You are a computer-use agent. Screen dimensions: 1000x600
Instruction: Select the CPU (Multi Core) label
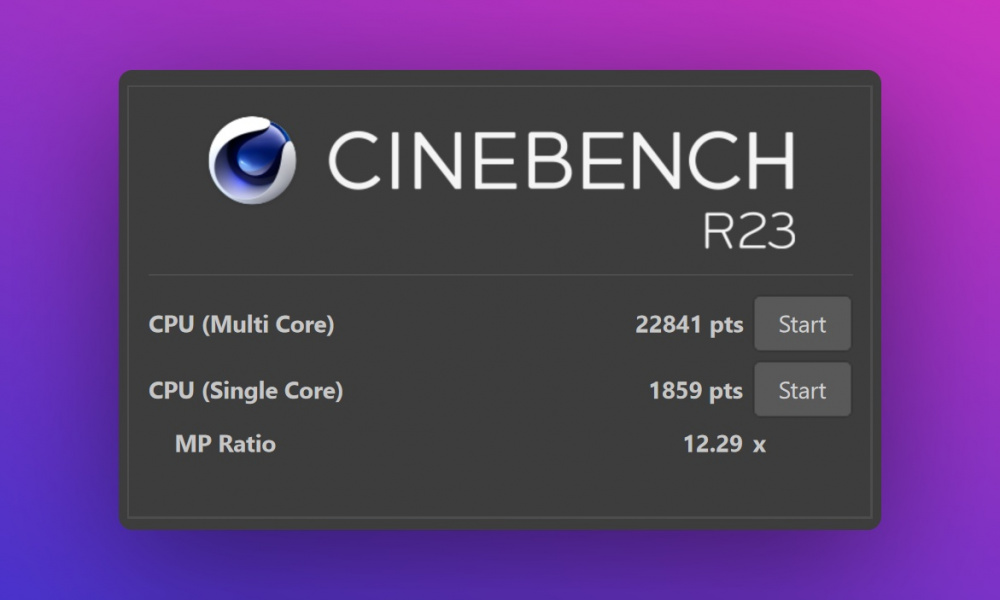click(241, 324)
